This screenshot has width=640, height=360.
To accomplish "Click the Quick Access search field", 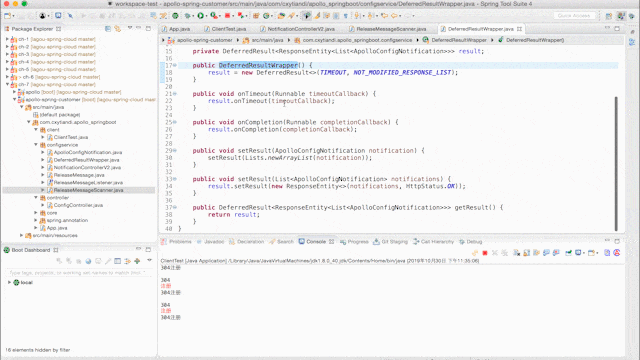I will pyautogui.click(x=574, y=16).
